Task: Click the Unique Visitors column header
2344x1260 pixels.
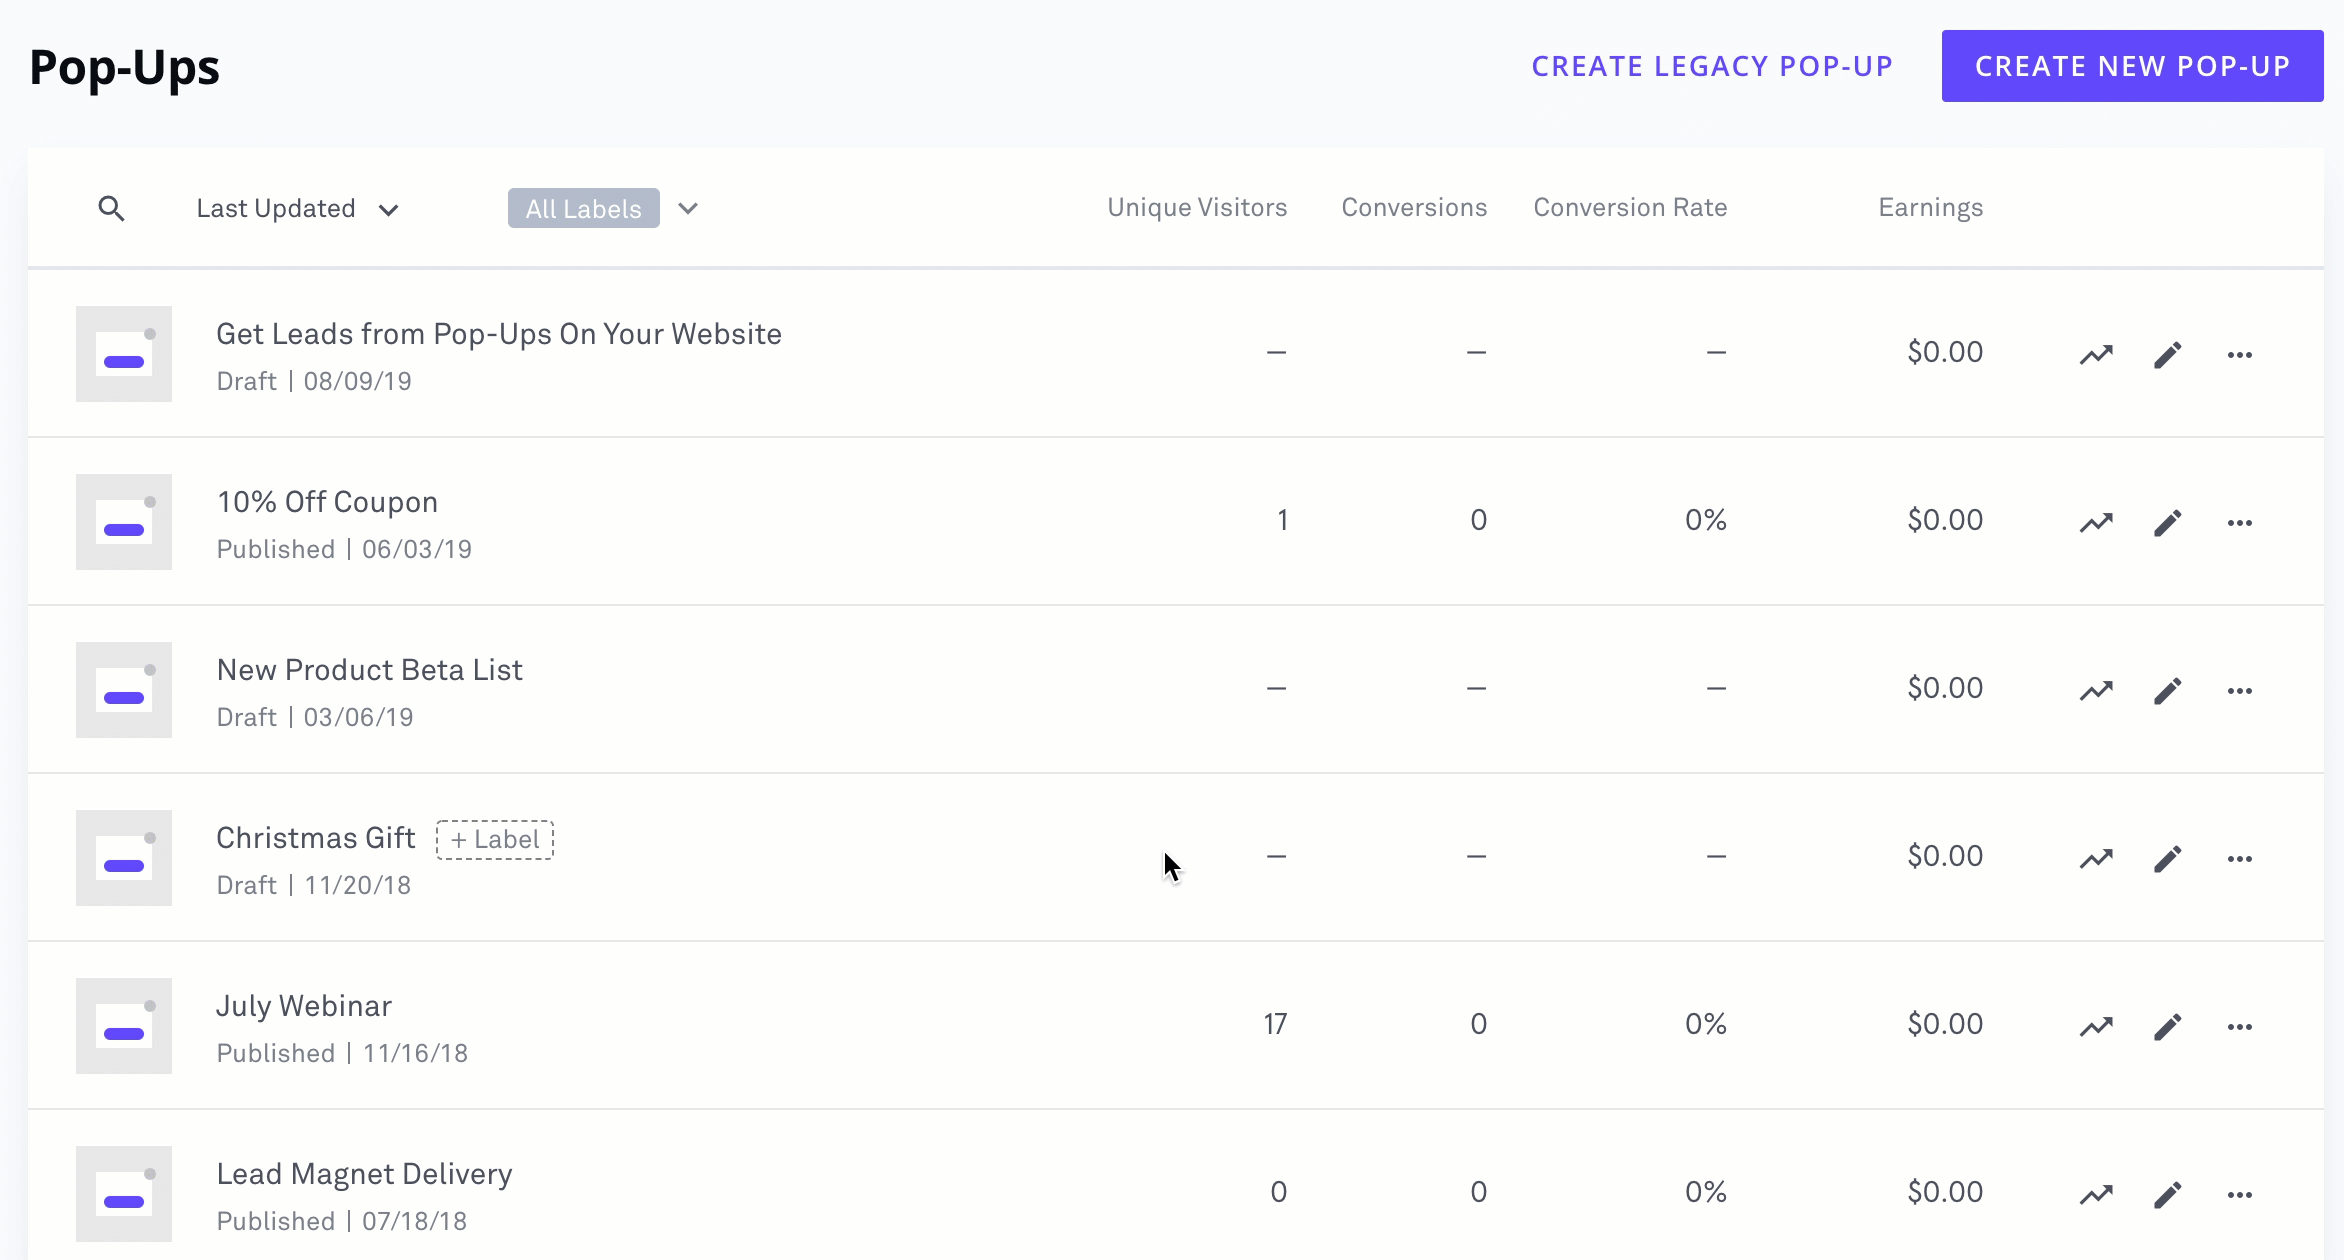Action: (1197, 207)
